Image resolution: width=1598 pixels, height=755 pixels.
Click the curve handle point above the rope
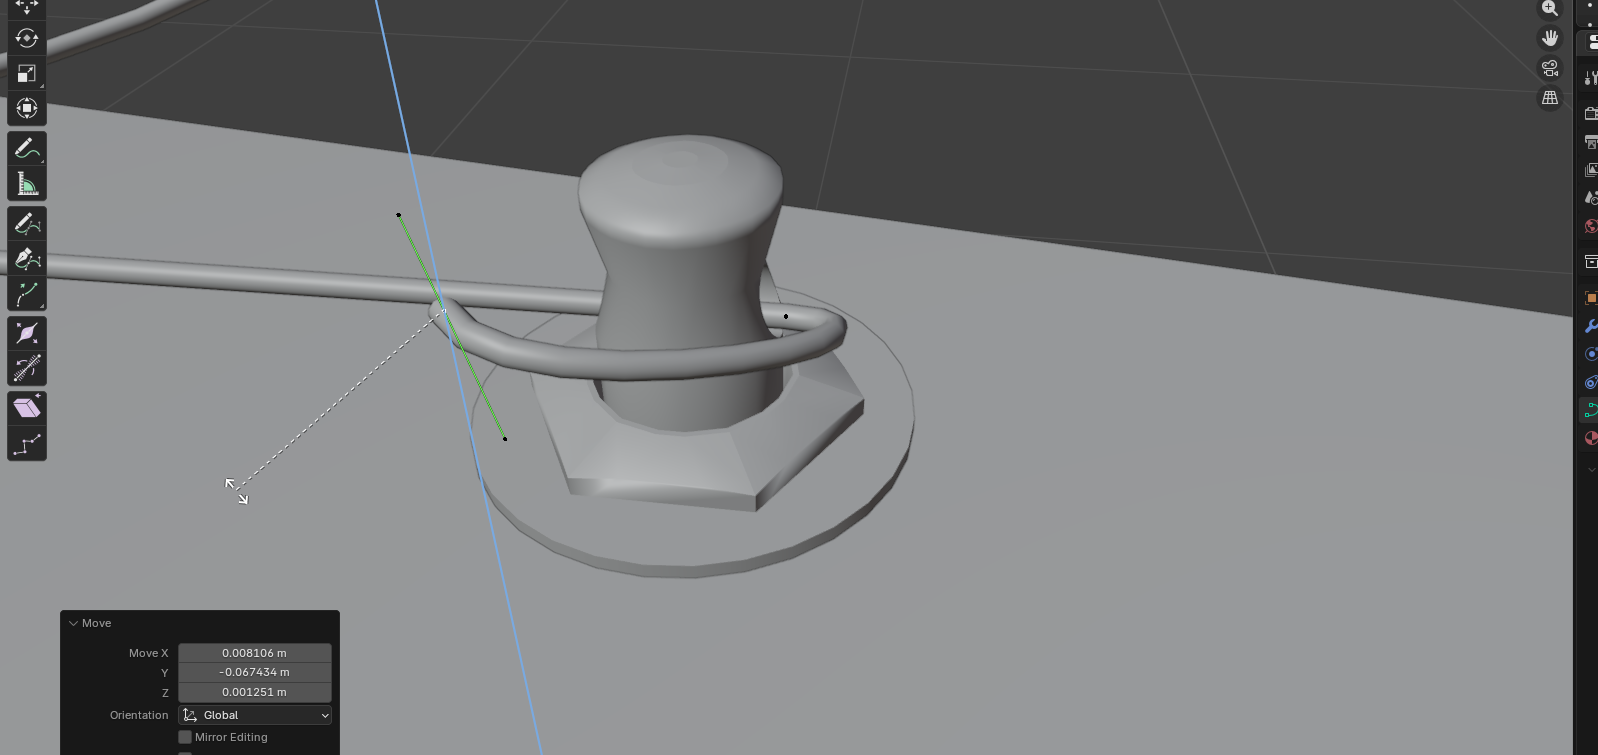pyautogui.click(x=399, y=215)
